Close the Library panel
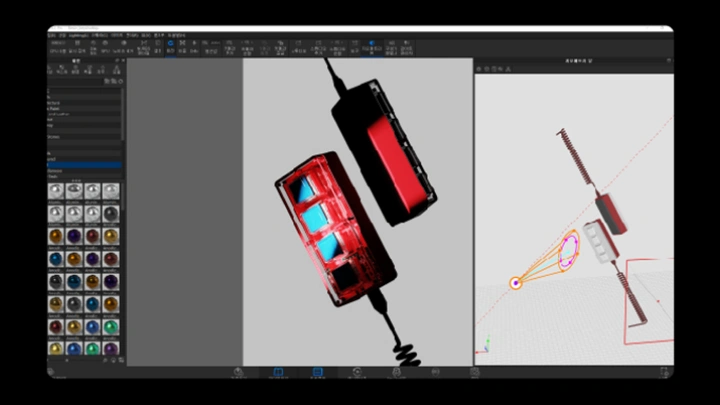 [123, 61]
